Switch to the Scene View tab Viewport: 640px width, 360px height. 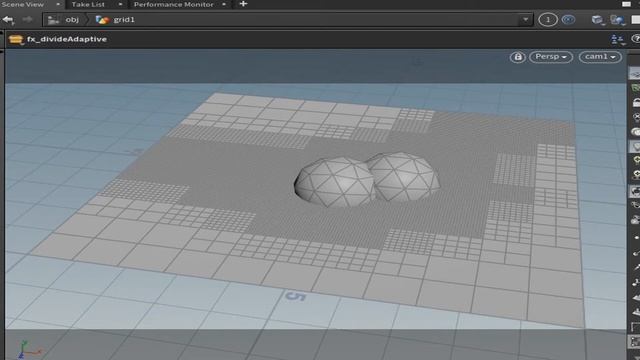click(23, 4)
